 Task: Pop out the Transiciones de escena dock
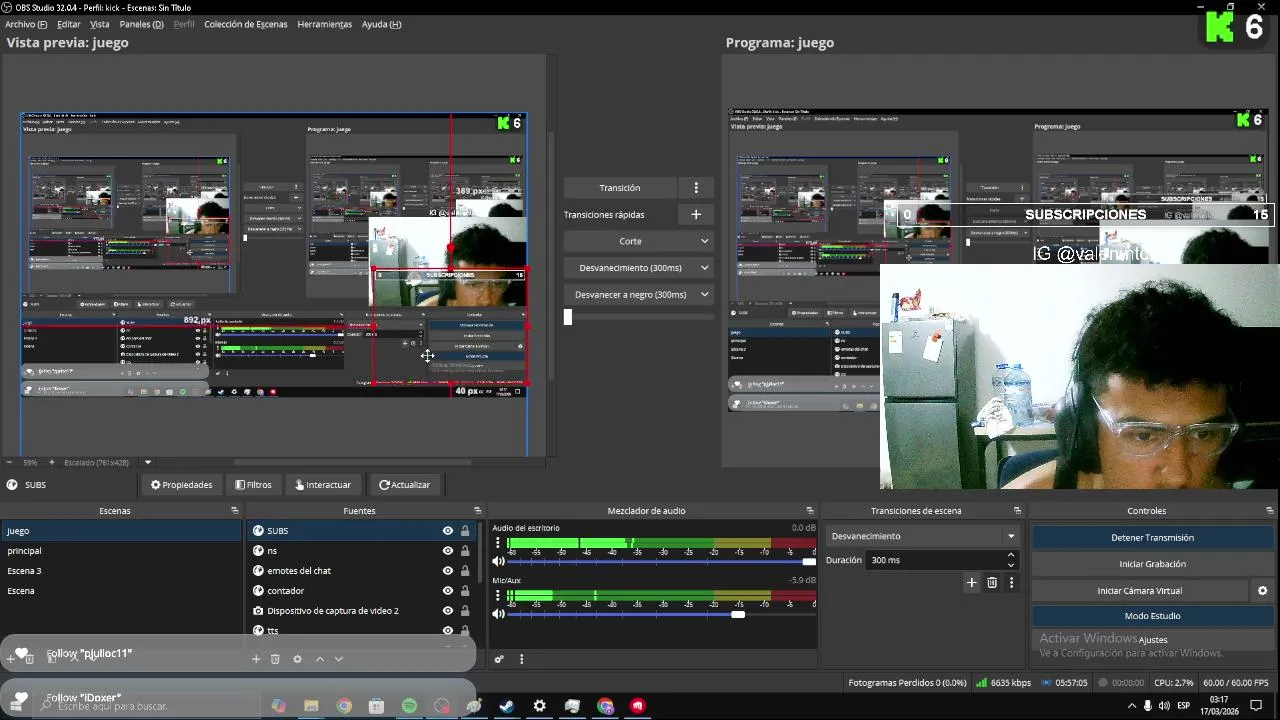1017,511
